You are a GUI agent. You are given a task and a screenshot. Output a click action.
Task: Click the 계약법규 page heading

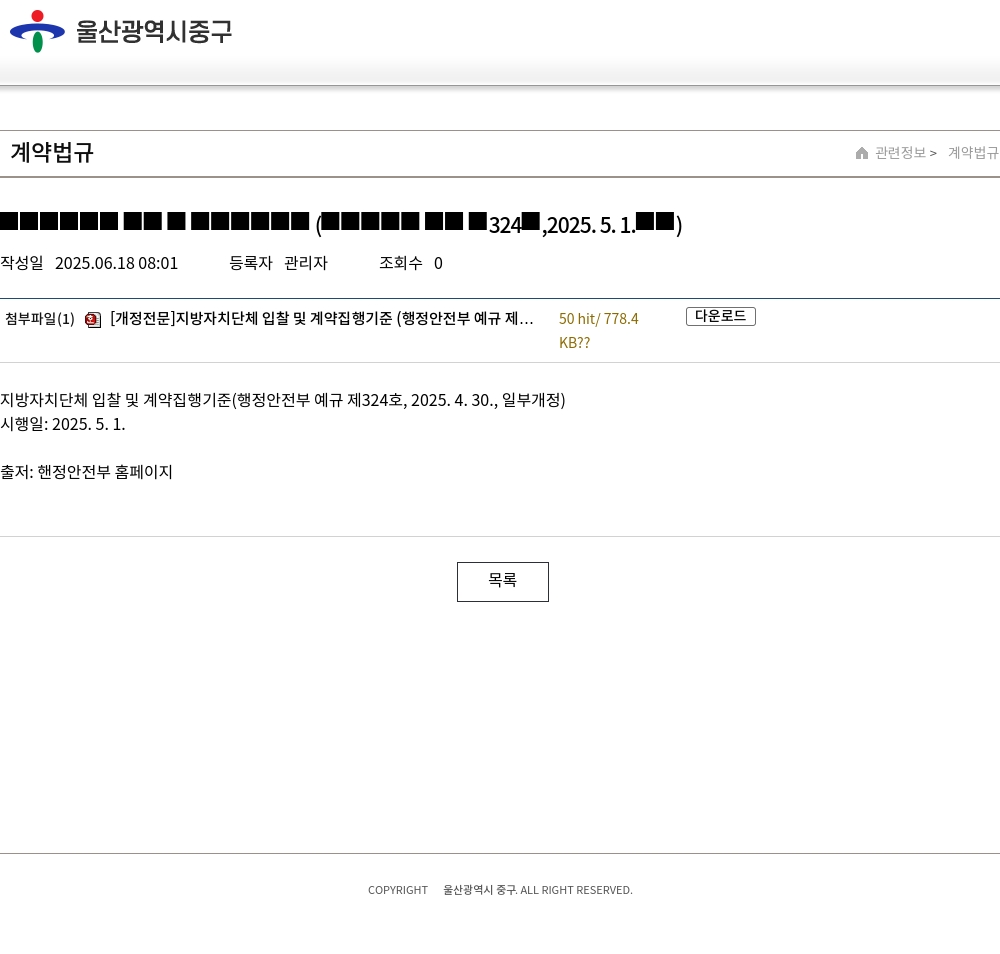point(52,153)
